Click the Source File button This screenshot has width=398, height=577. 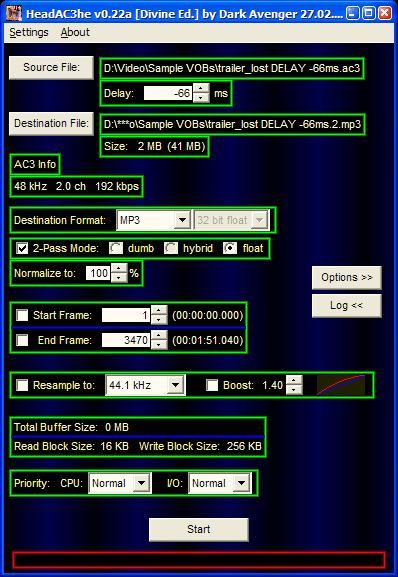(51, 67)
